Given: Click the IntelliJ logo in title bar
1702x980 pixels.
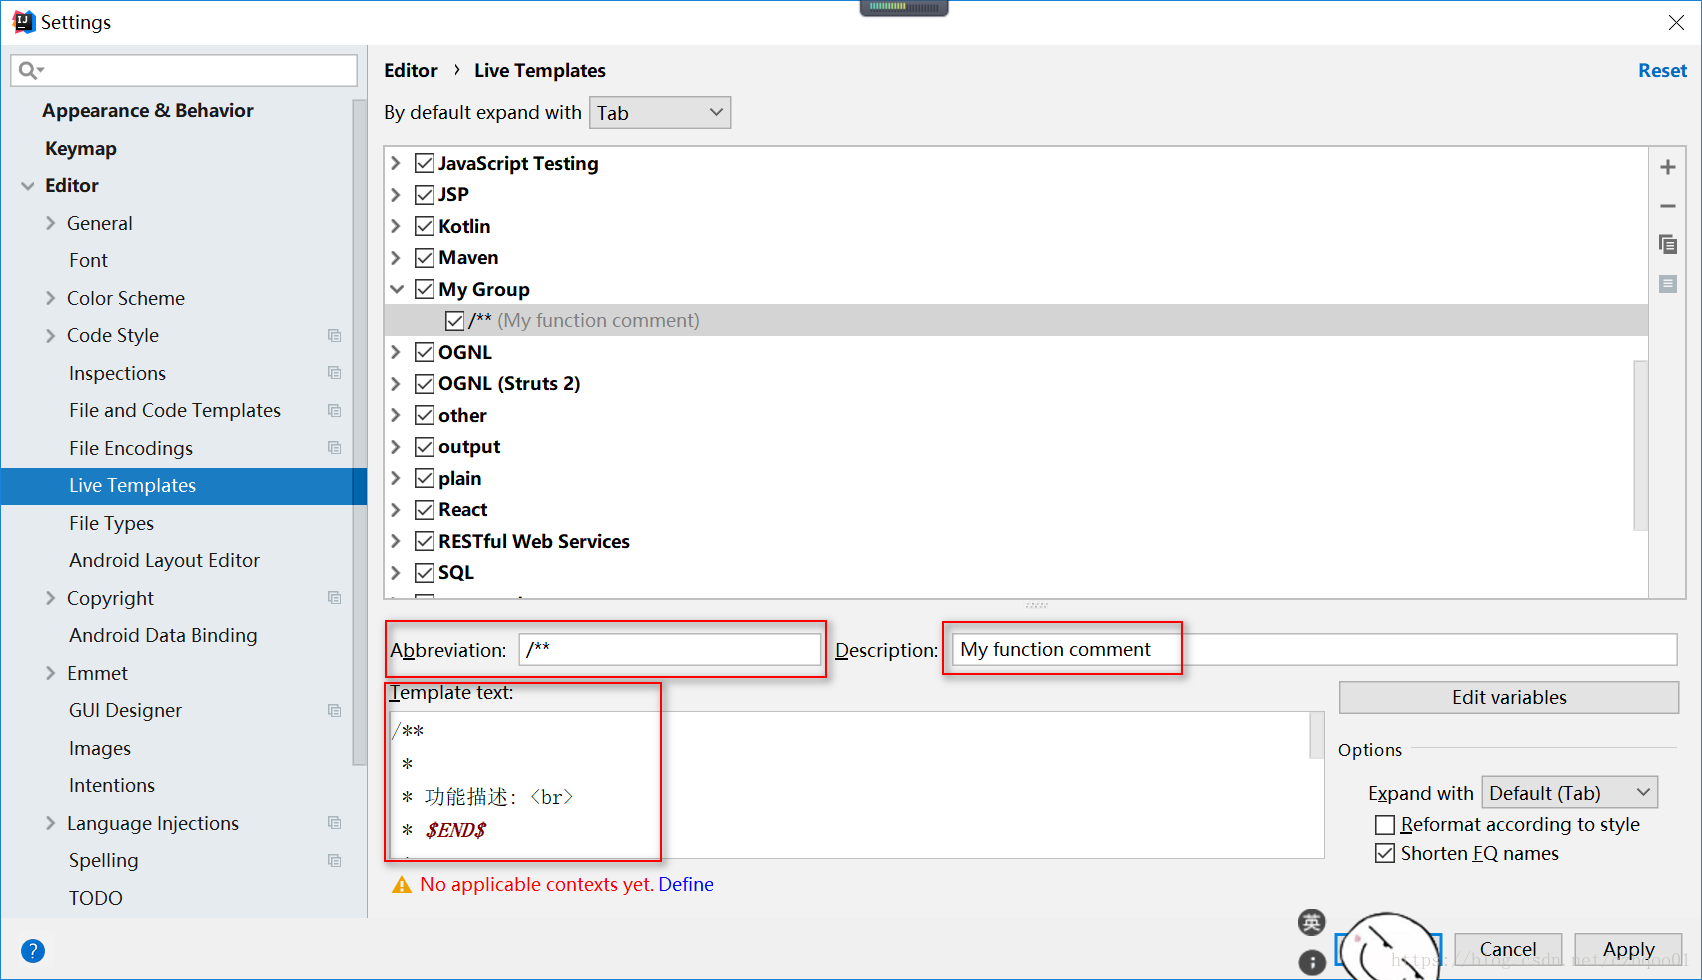Looking at the screenshot, I should [x=23, y=22].
